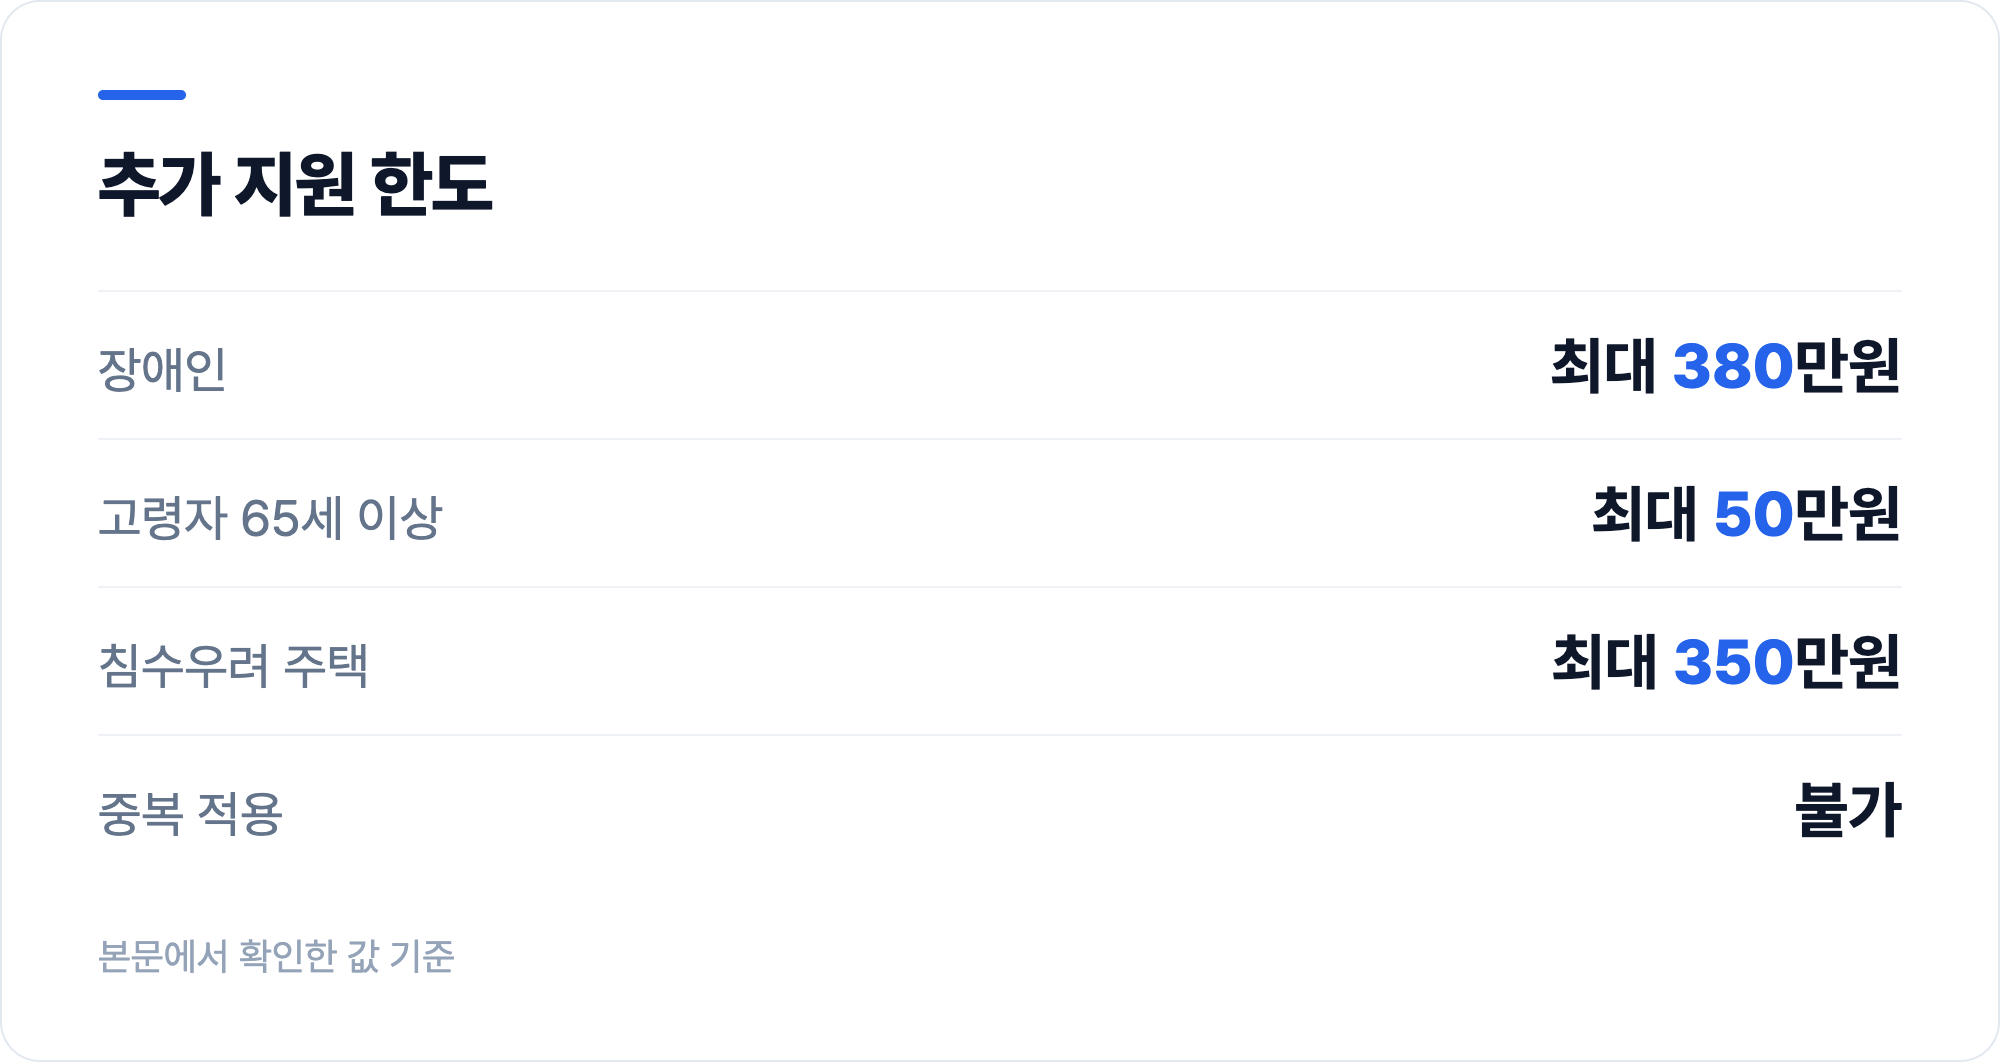Select the 침수우려 주택 label
The image size is (2000, 1062).
(233, 665)
